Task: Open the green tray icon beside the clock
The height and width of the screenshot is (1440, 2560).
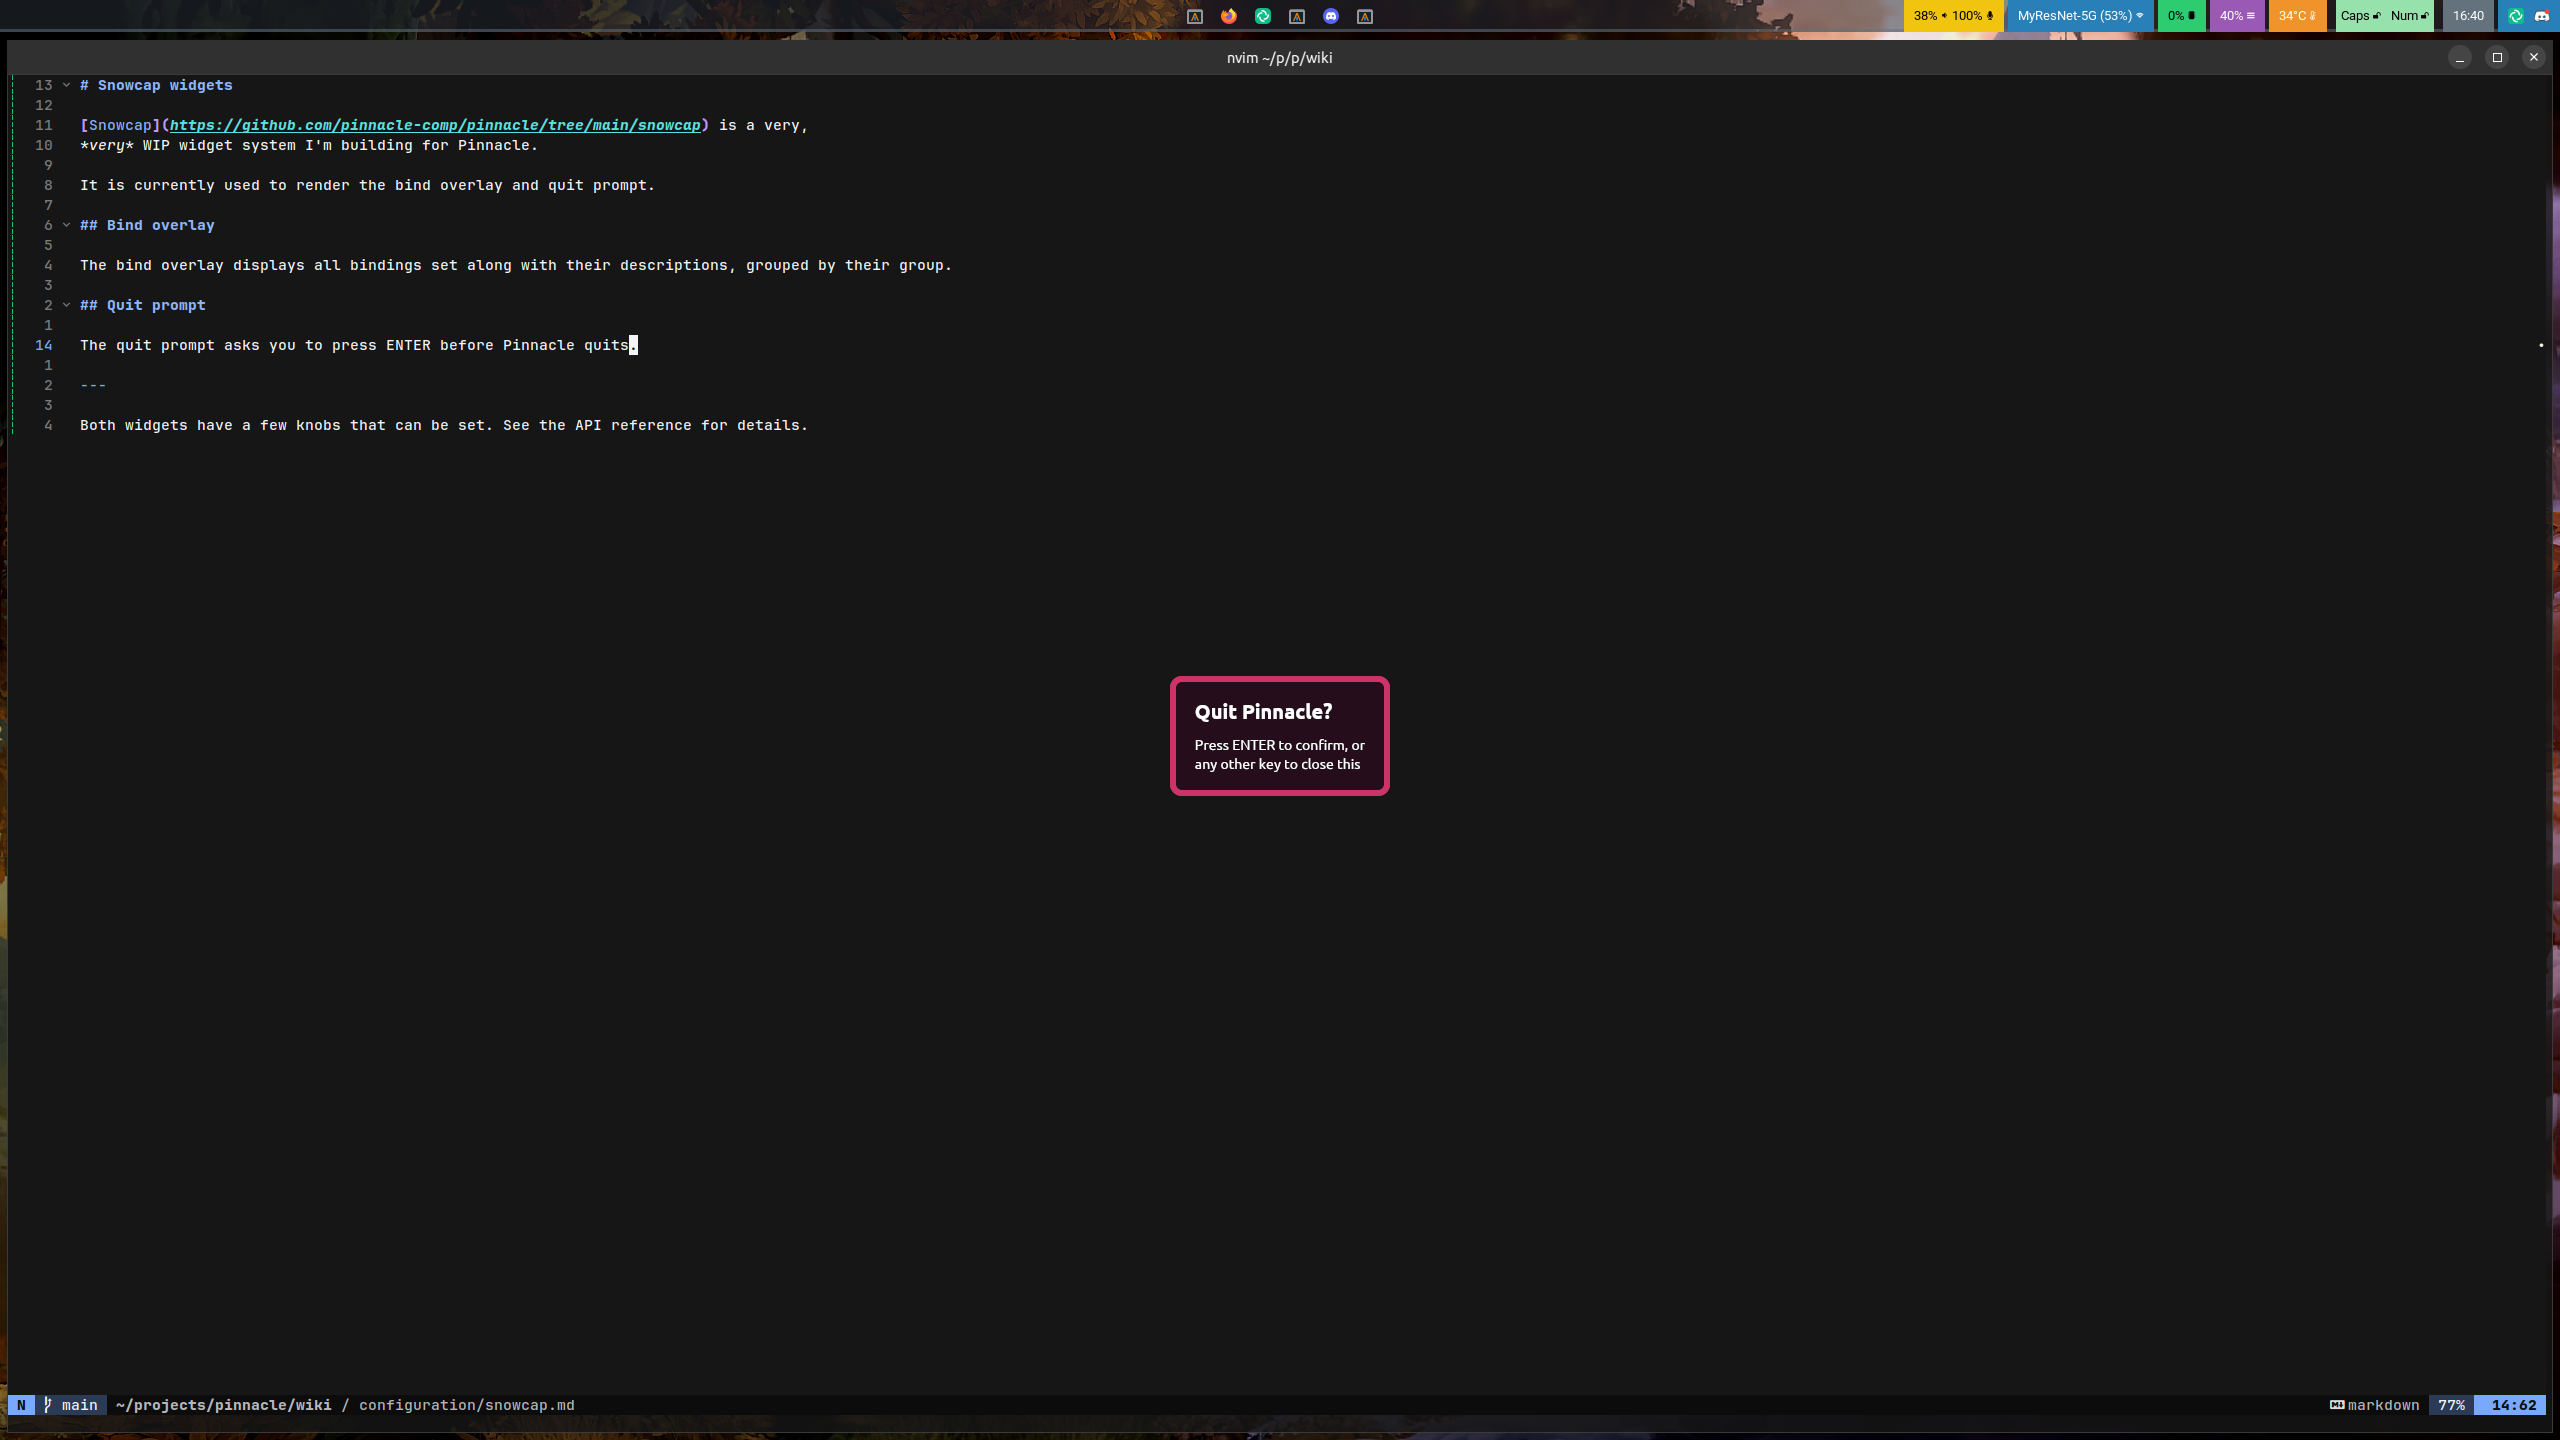Action: pos(2516,16)
